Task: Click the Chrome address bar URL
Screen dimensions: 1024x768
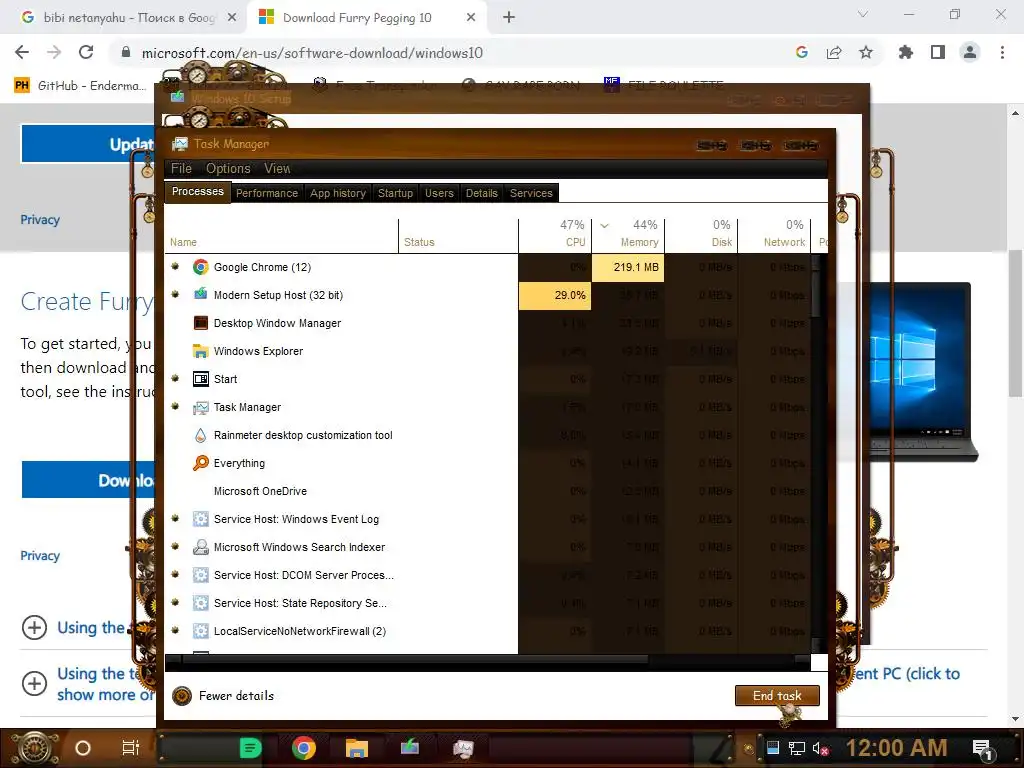Action: pos(312,53)
